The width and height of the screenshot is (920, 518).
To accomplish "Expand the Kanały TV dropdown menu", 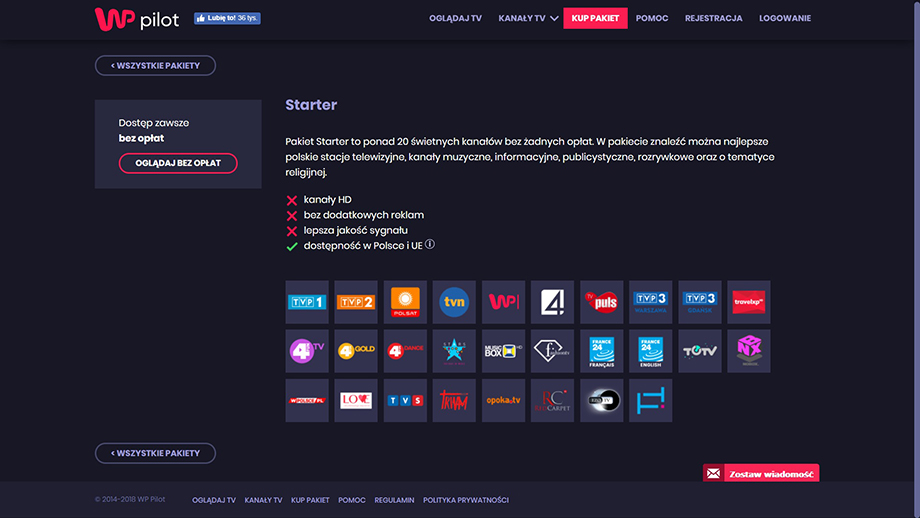I will pos(528,18).
